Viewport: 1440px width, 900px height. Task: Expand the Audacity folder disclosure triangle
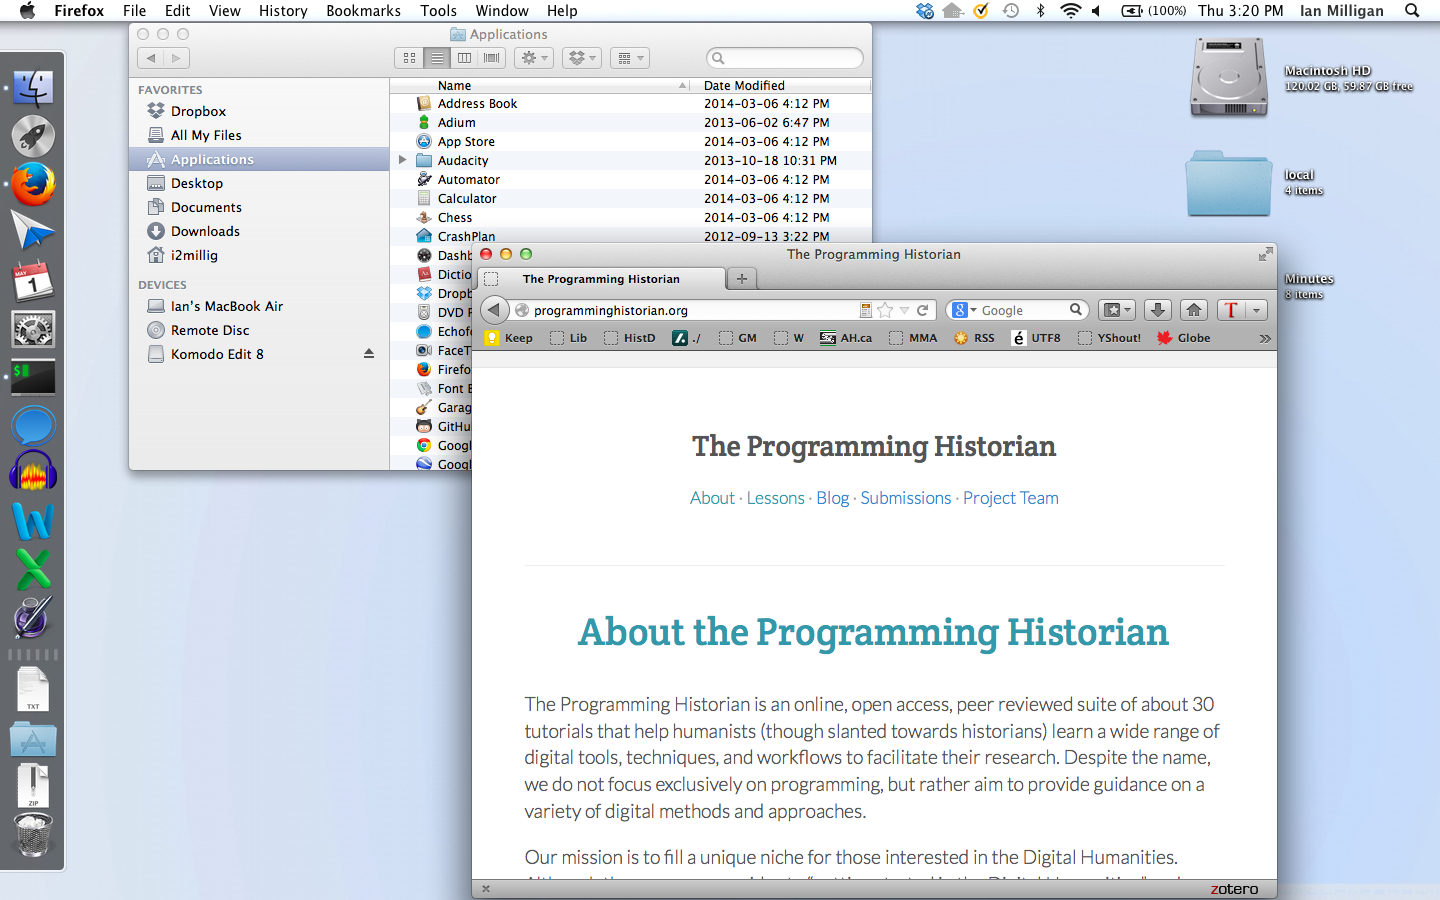pos(401,160)
